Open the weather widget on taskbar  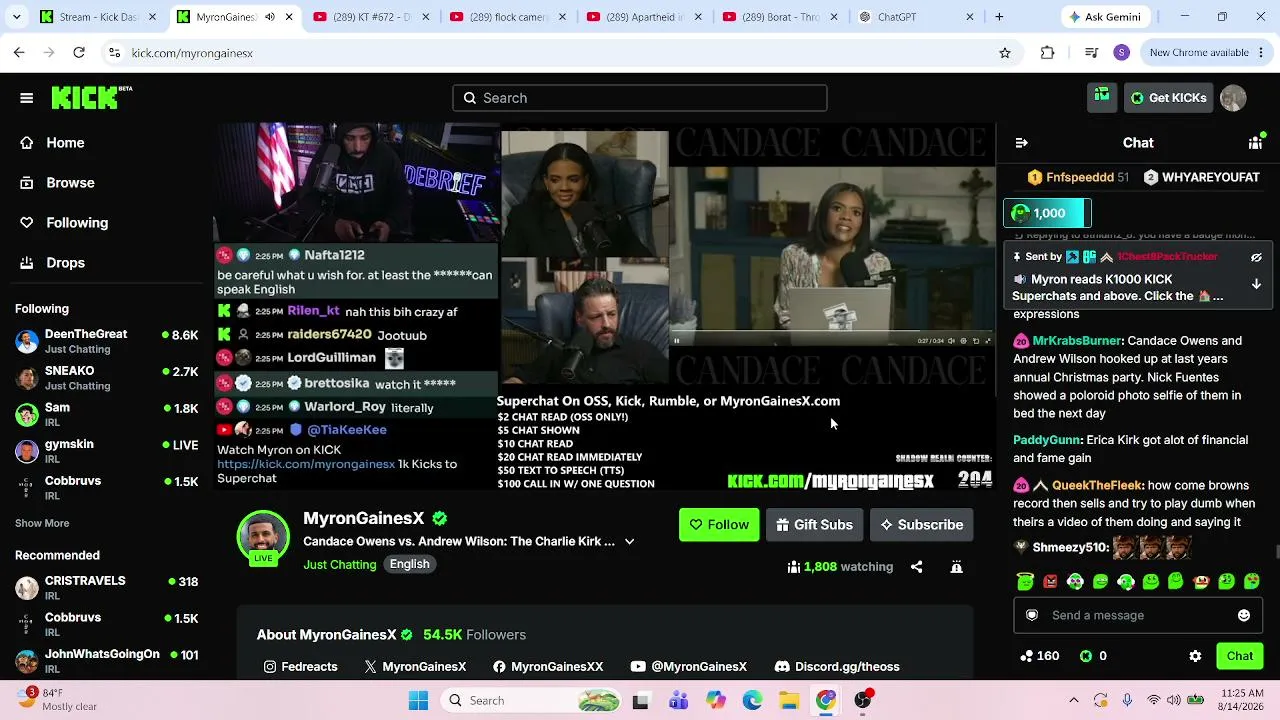pyautogui.click(x=59, y=700)
